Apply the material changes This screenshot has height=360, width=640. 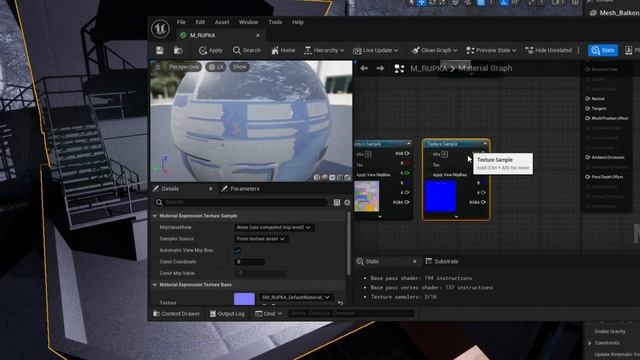pyautogui.click(x=211, y=50)
